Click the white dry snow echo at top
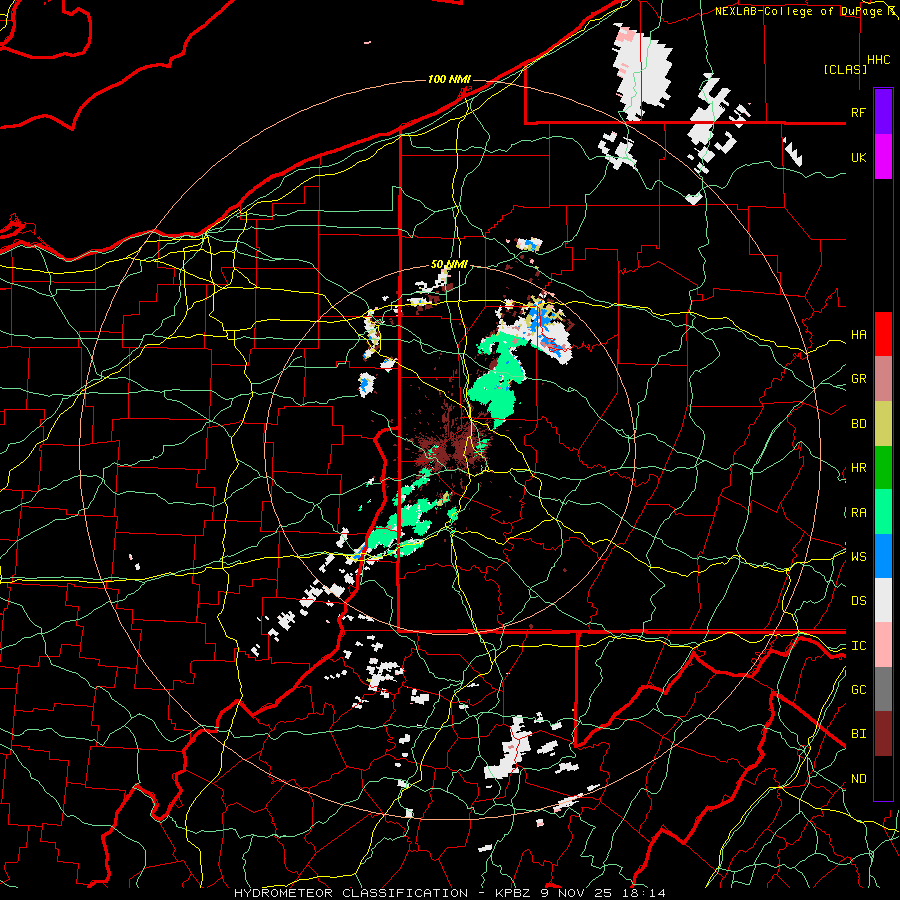Viewport: 900px width, 900px height. pyautogui.click(x=642, y=72)
